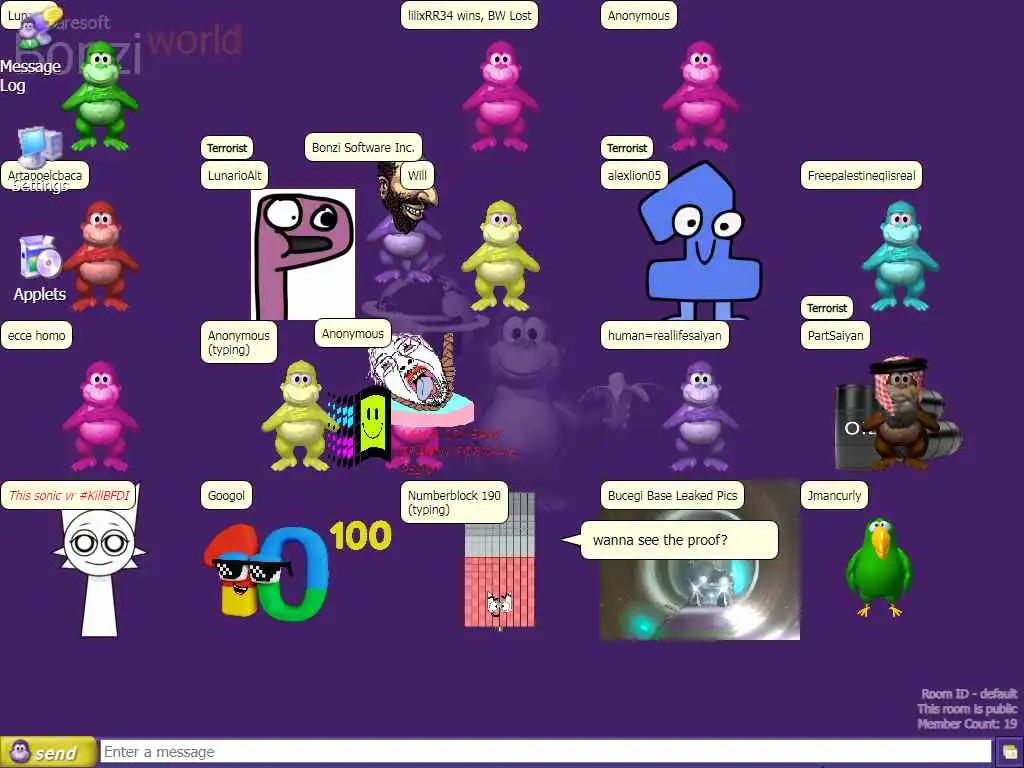Click the yellow icon beside message field

click(x=1010, y=752)
